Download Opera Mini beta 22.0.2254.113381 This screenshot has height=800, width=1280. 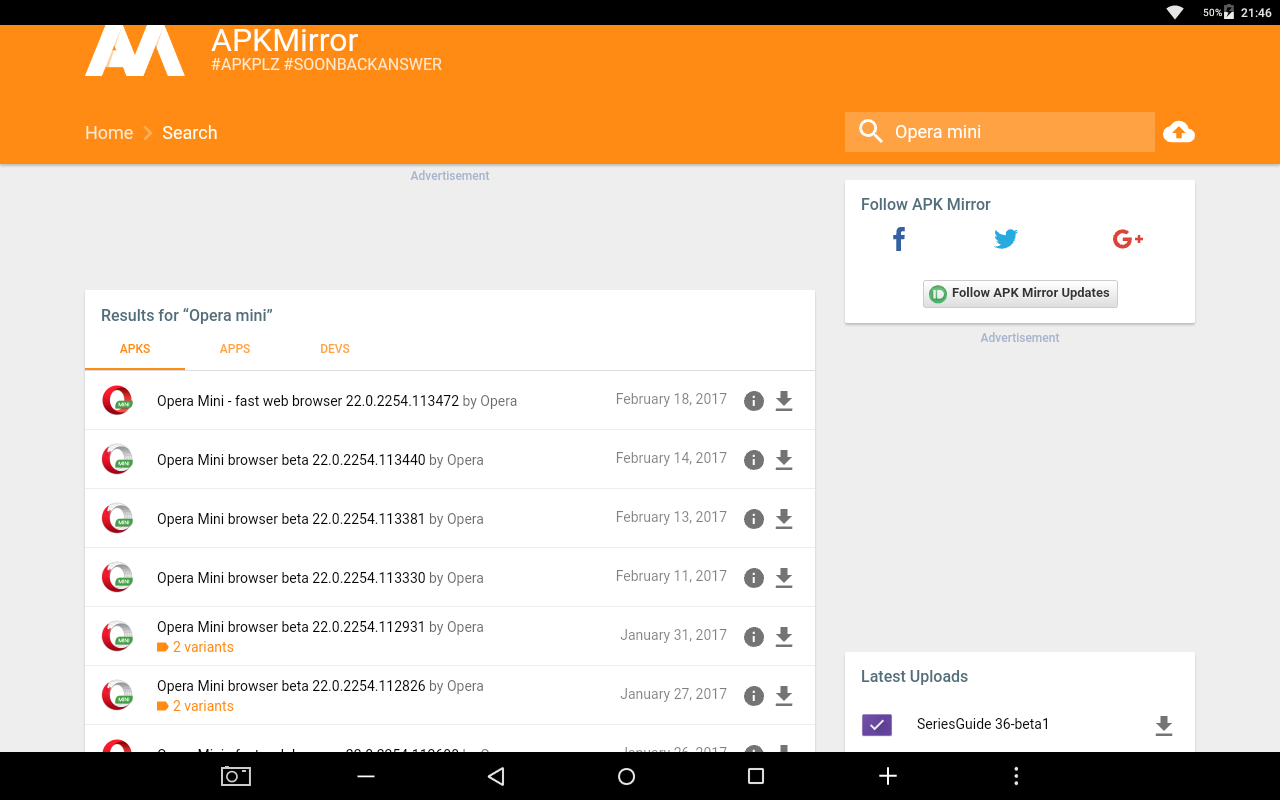(784, 519)
